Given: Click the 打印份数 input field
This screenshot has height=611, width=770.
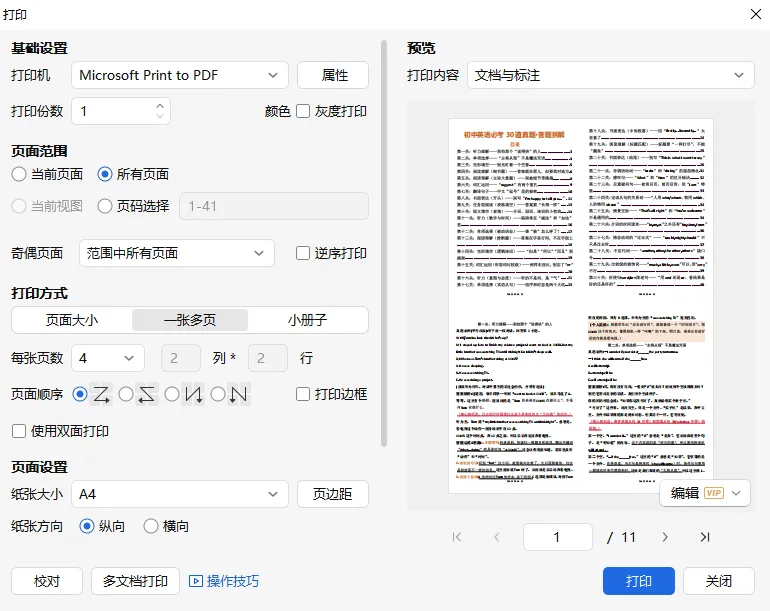Looking at the screenshot, I should pos(121,111).
